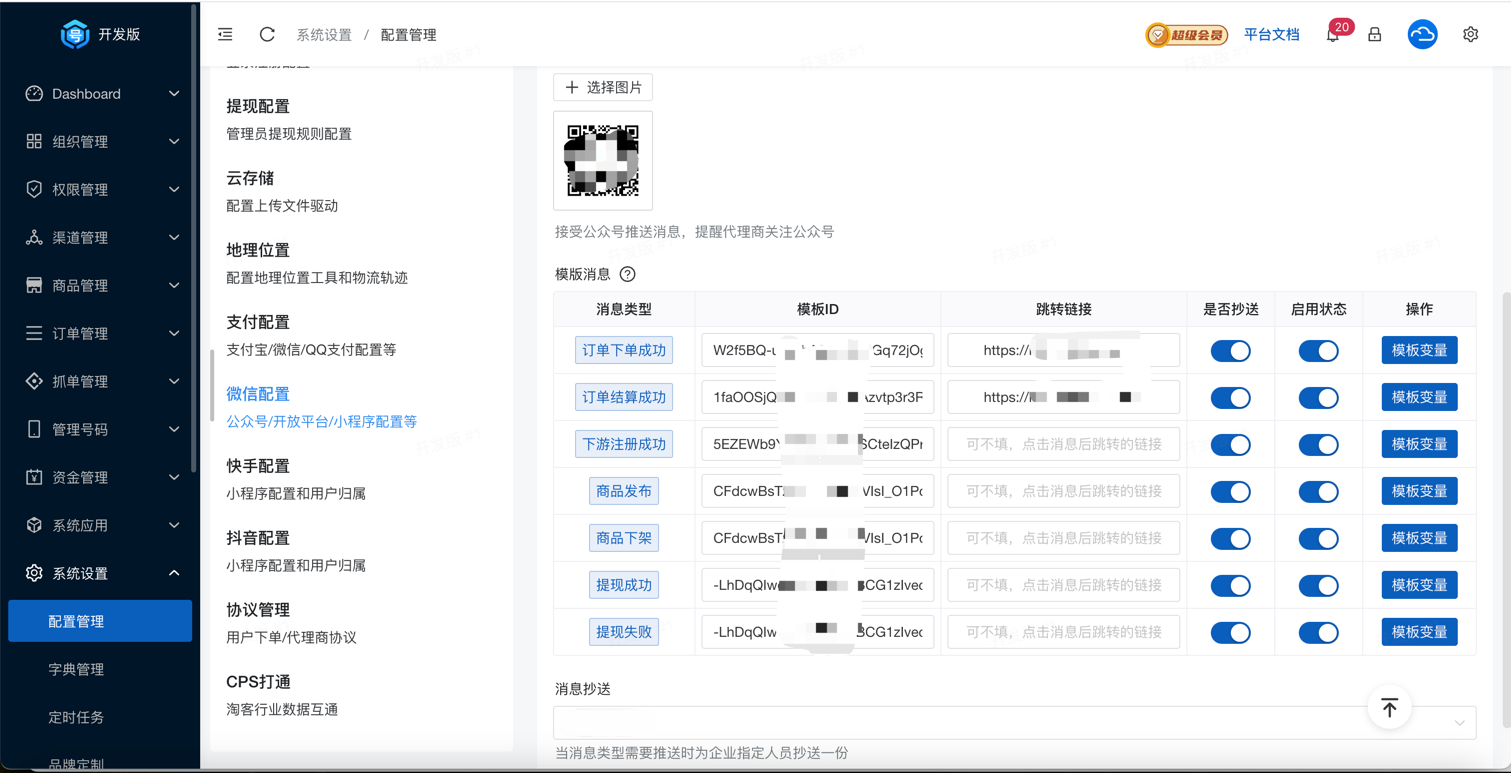This screenshot has width=1511, height=773.
Task: Click the 选择图片 upload button
Action: click(603, 87)
